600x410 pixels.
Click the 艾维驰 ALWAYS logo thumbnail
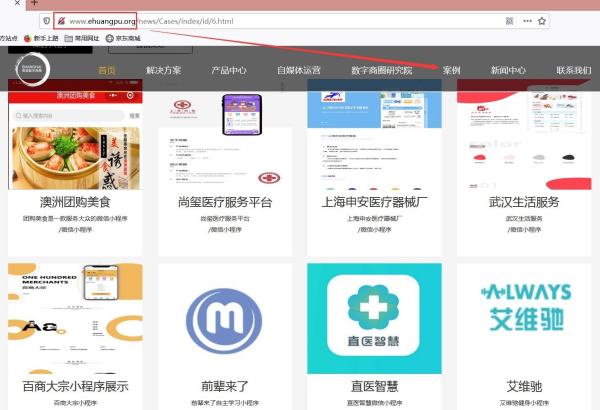(524, 308)
